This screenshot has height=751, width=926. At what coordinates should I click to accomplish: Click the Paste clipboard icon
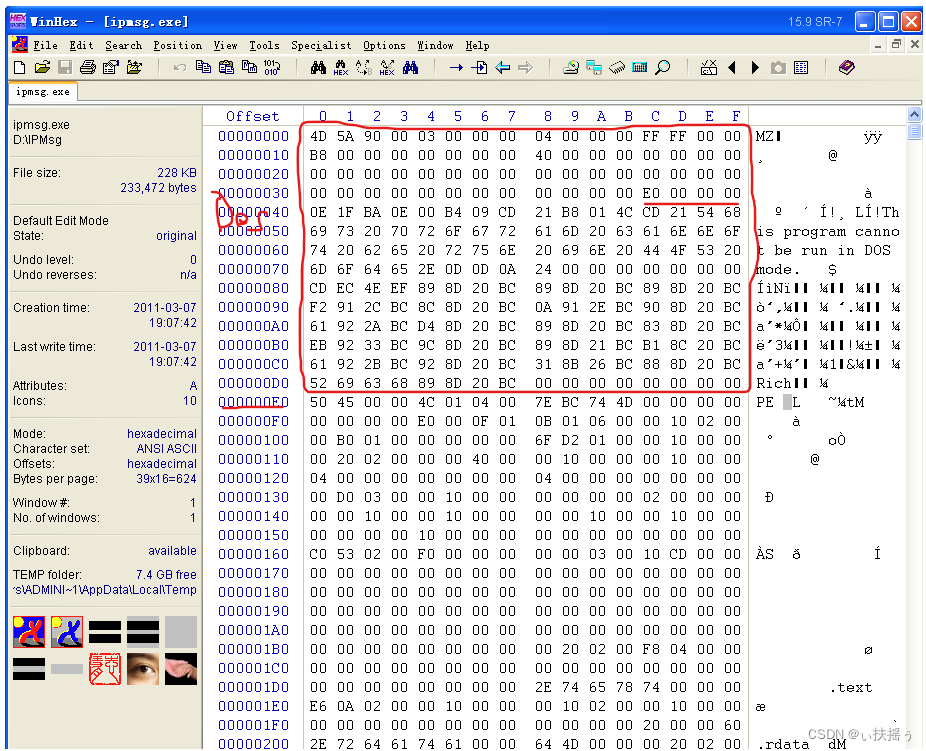[226, 67]
